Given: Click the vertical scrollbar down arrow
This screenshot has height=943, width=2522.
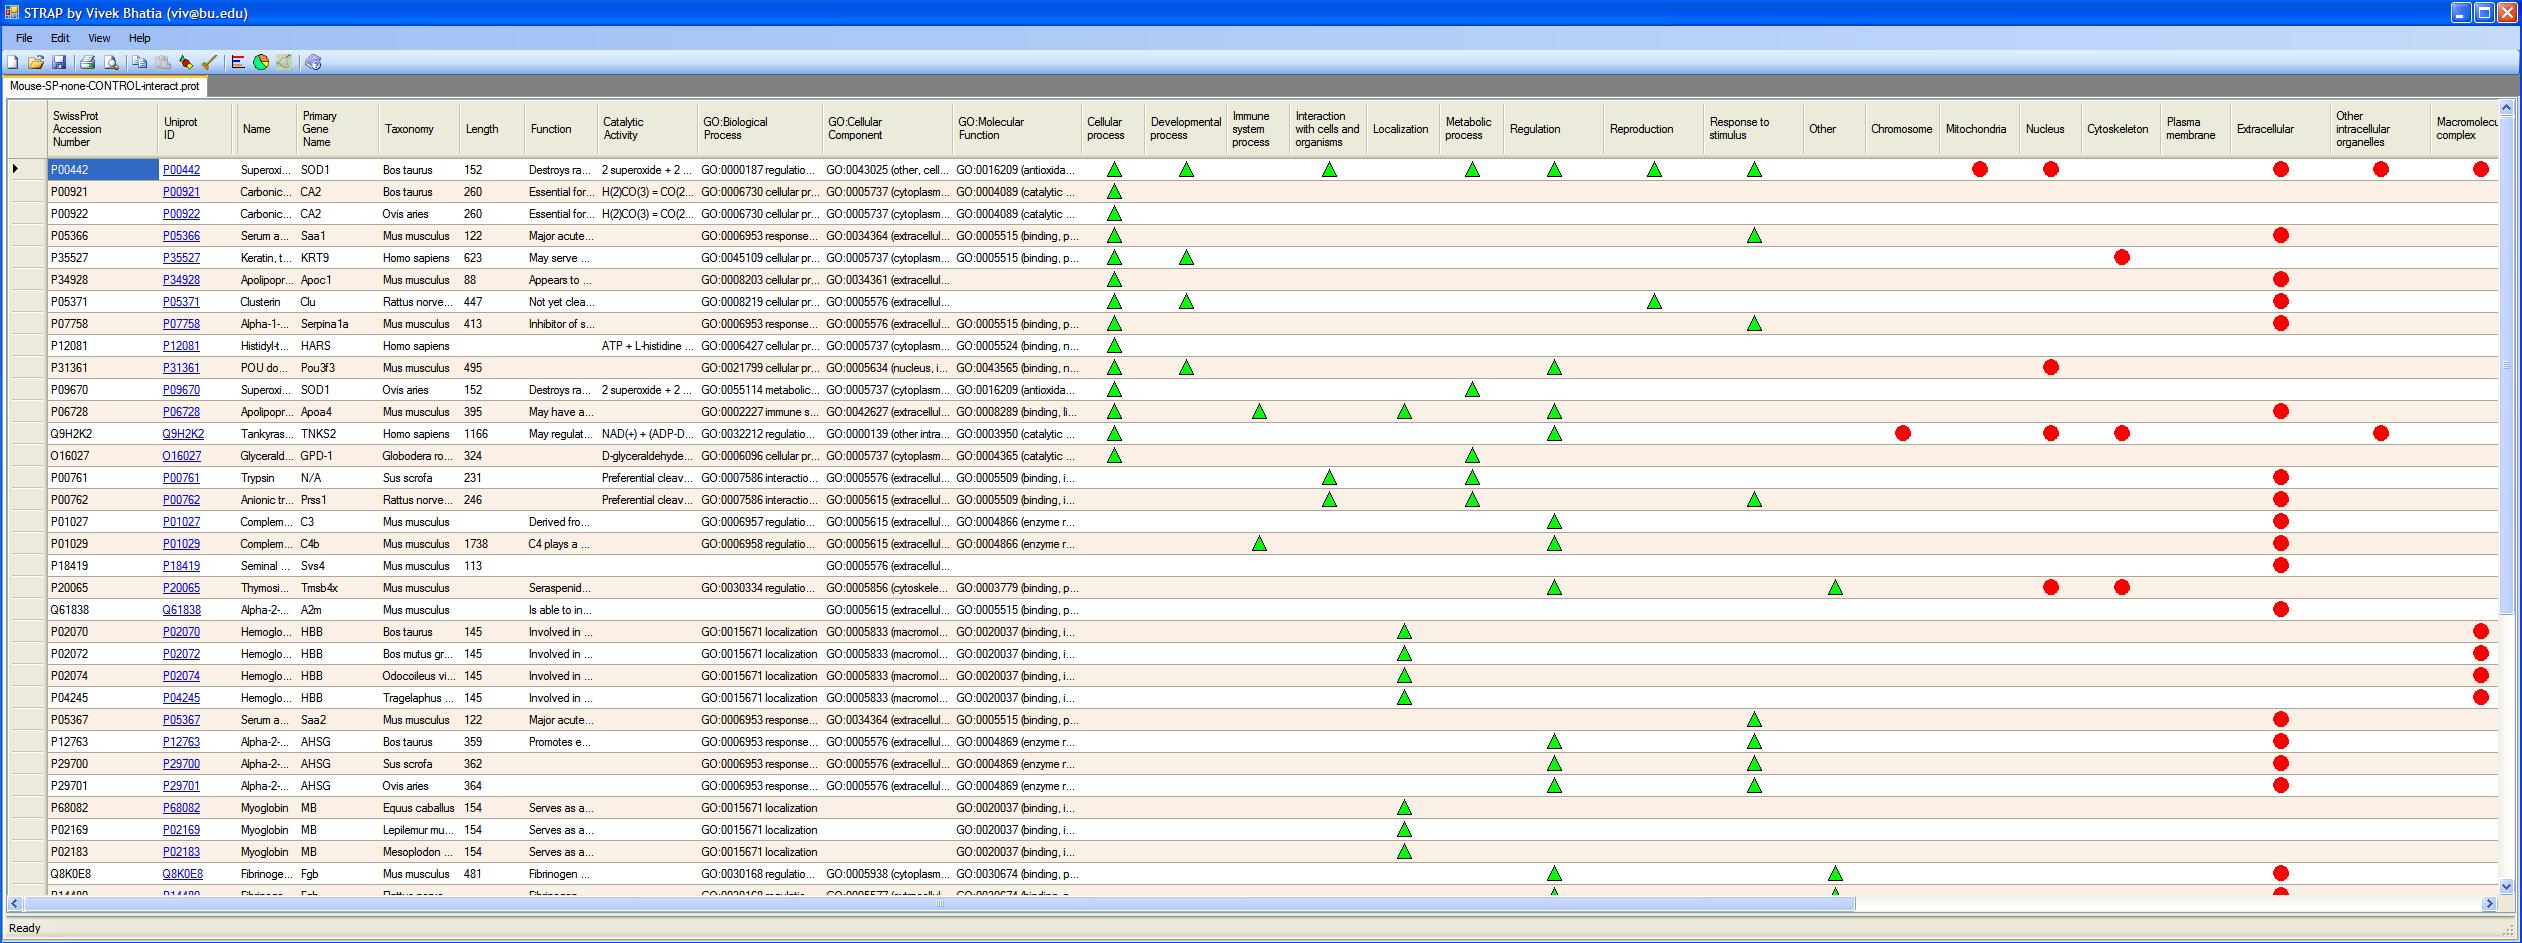Looking at the screenshot, I should click(x=2507, y=886).
